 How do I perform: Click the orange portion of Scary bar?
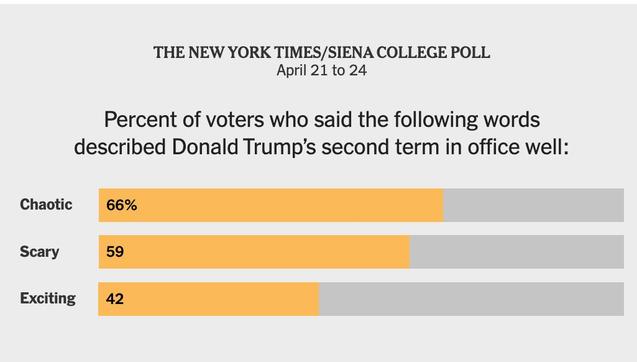[254, 252]
